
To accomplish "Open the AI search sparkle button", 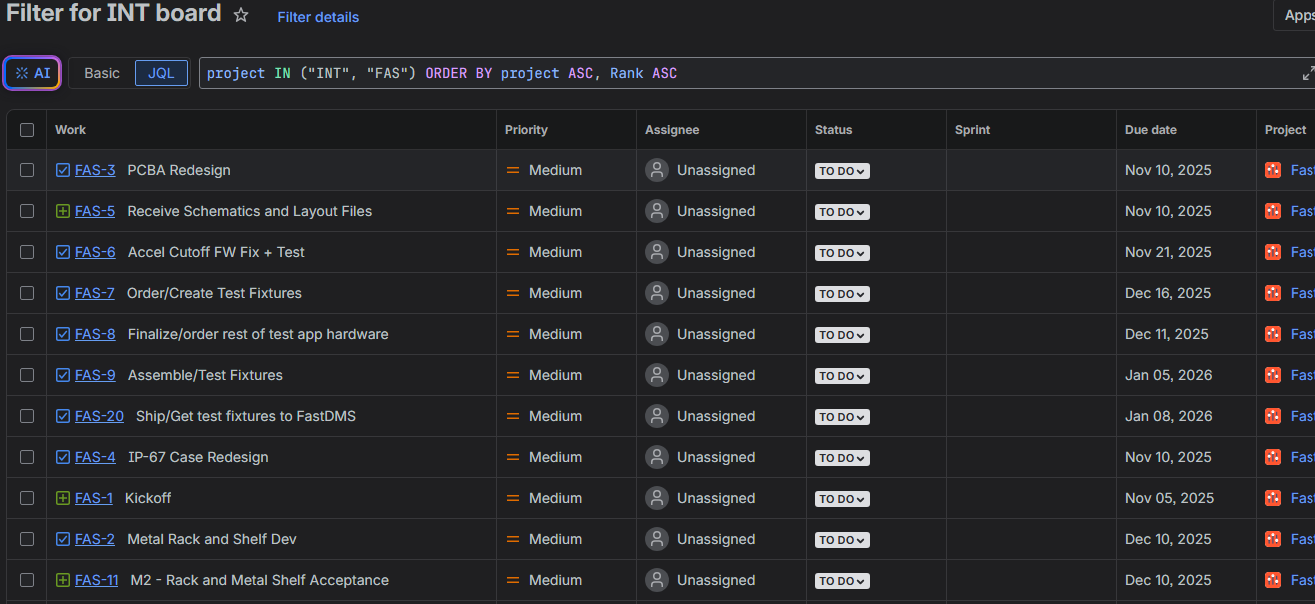I will tap(32, 73).
